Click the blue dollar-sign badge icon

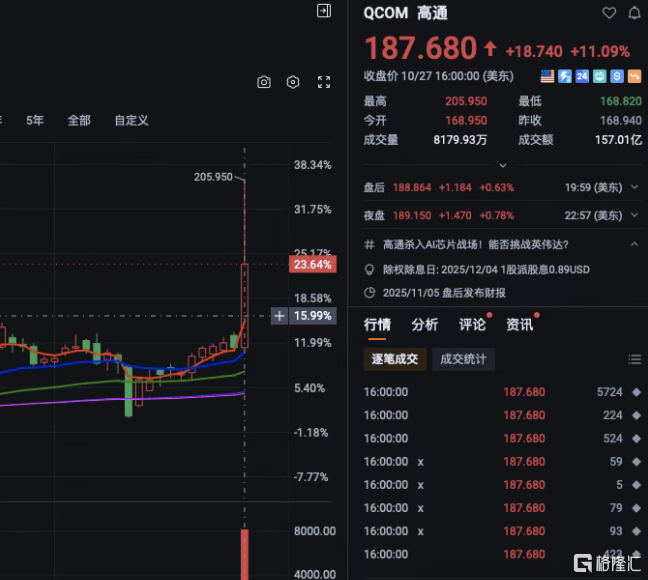(x=617, y=76)
